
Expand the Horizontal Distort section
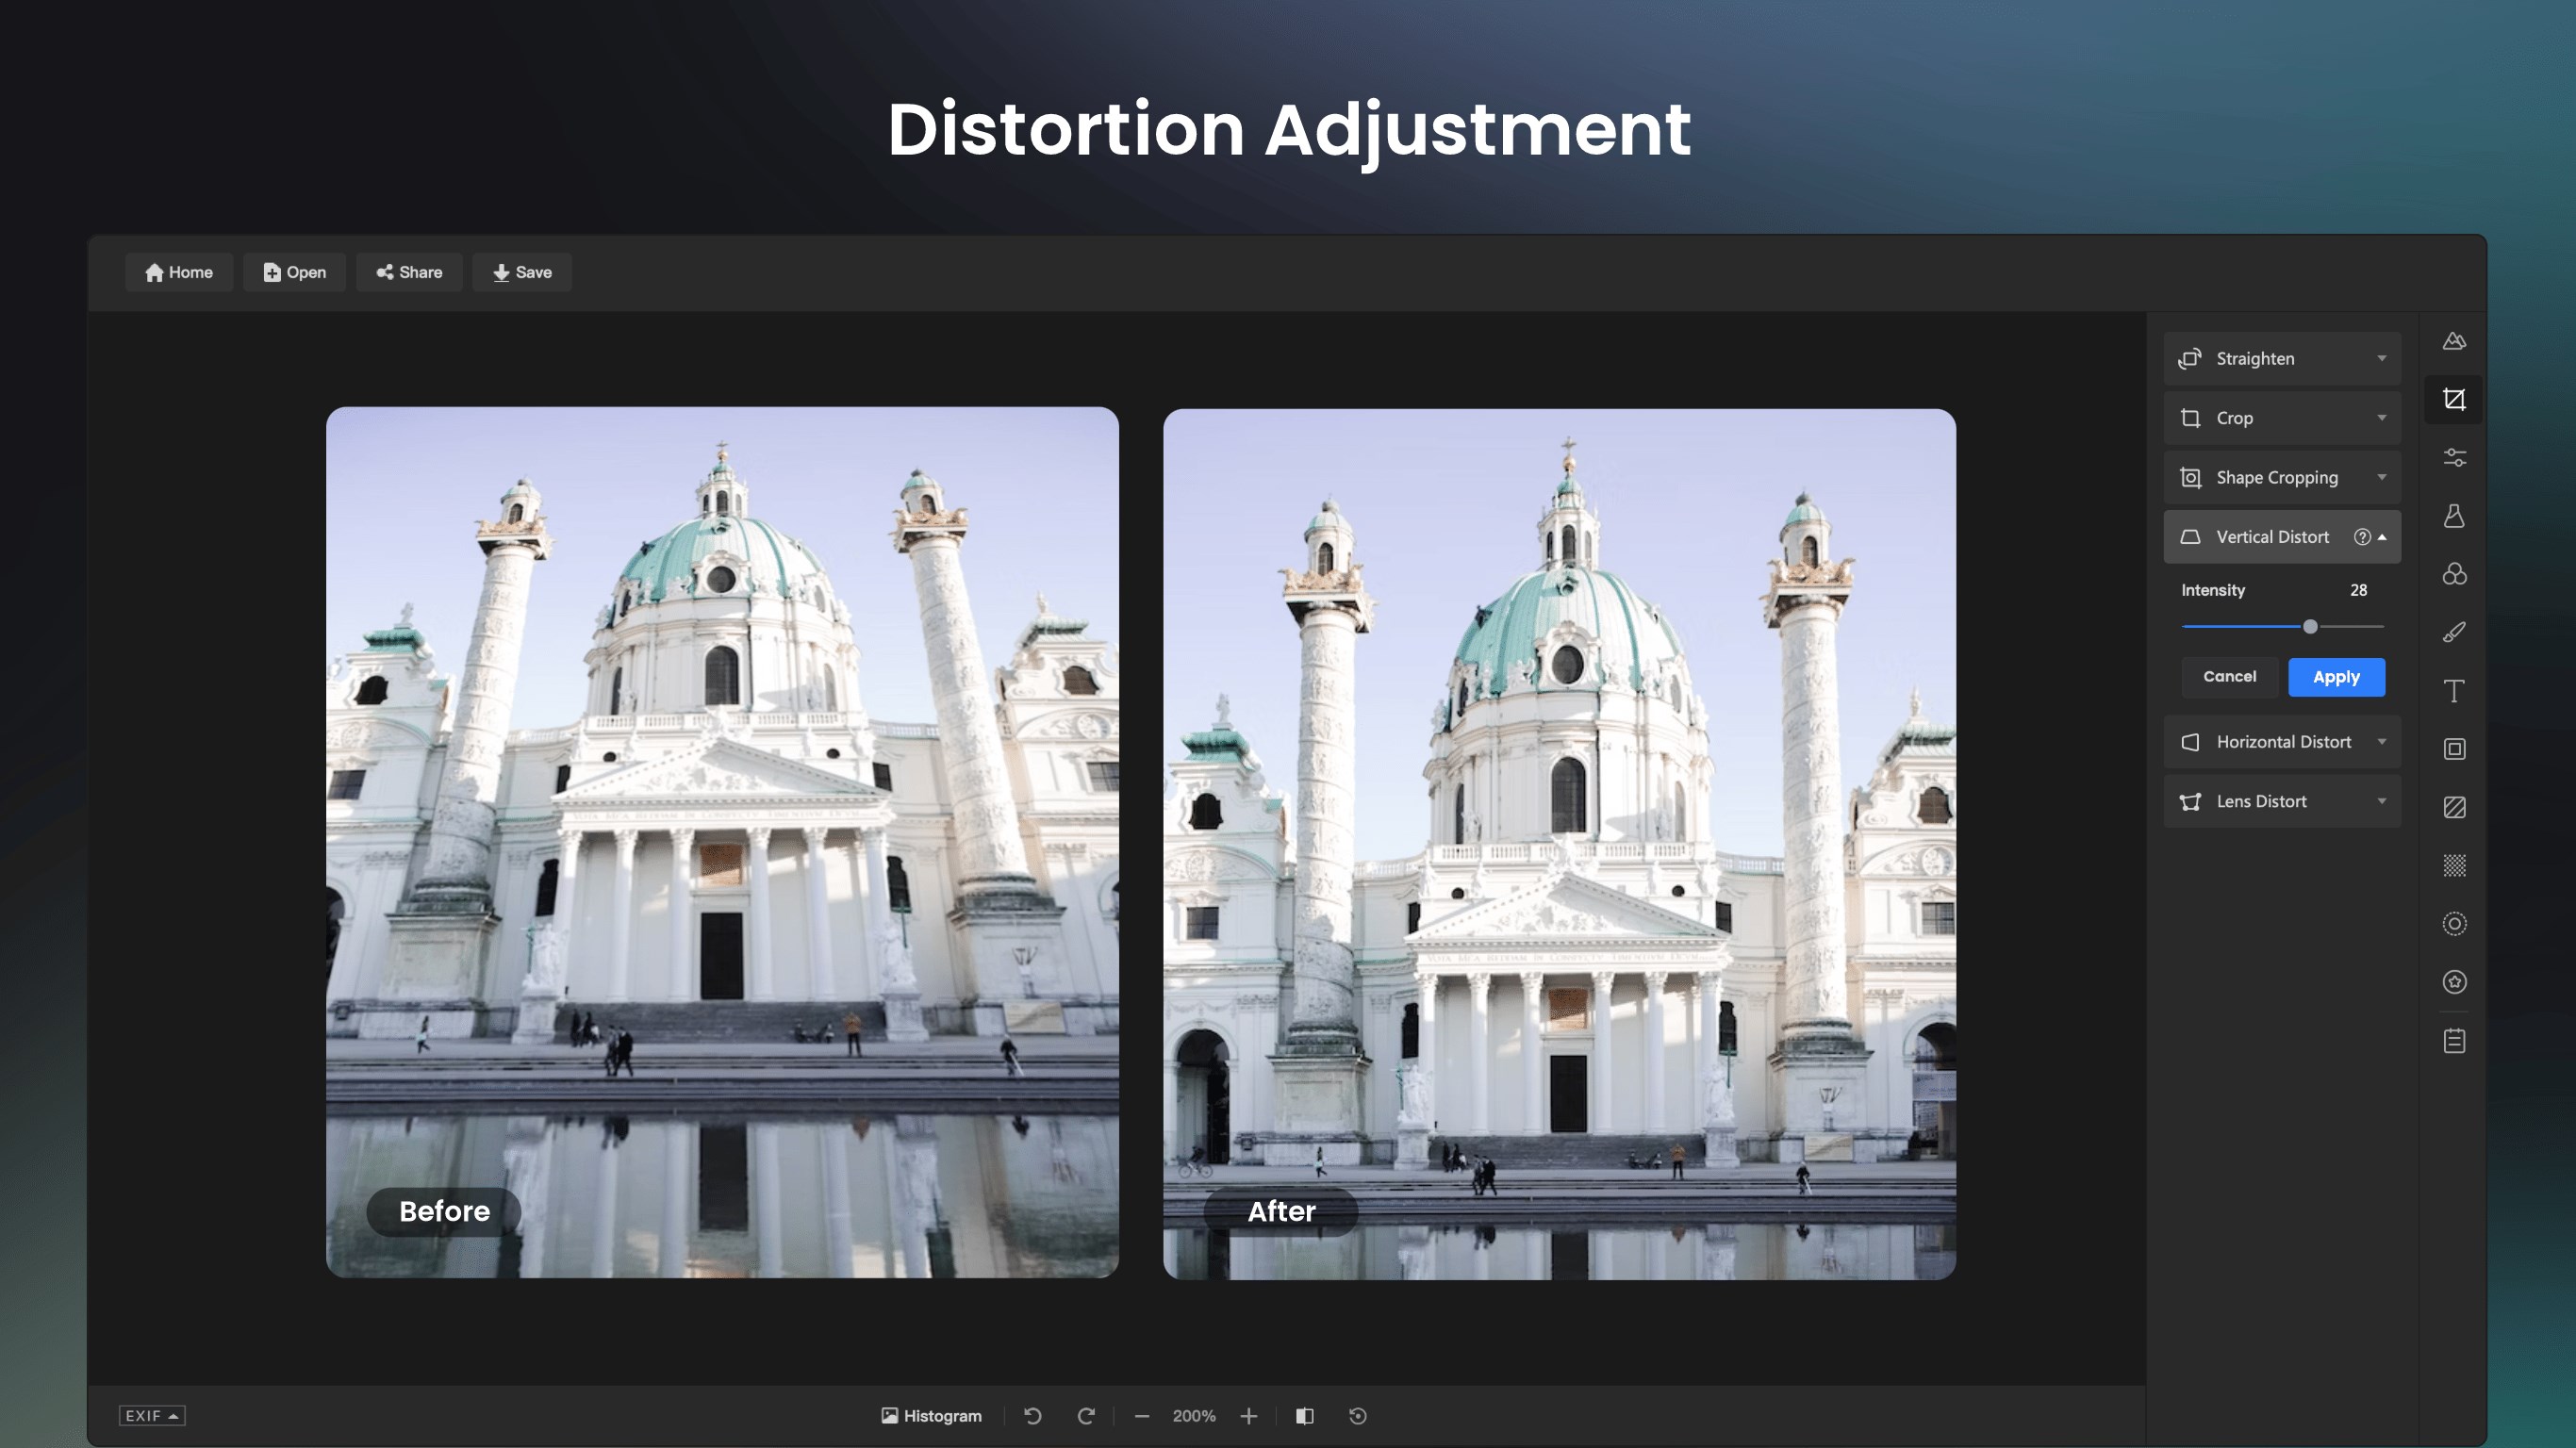coord(2282,742)
